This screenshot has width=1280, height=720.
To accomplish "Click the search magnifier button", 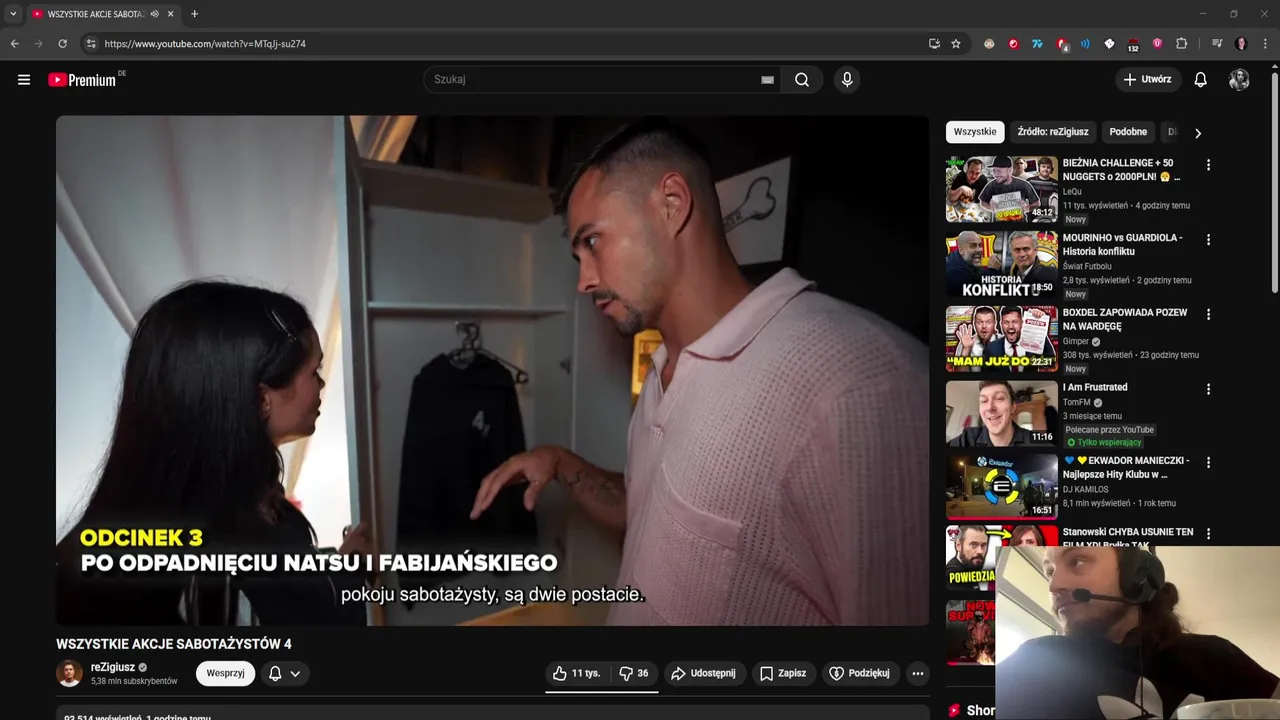I will pyautogui.click(x=802, y=80).
